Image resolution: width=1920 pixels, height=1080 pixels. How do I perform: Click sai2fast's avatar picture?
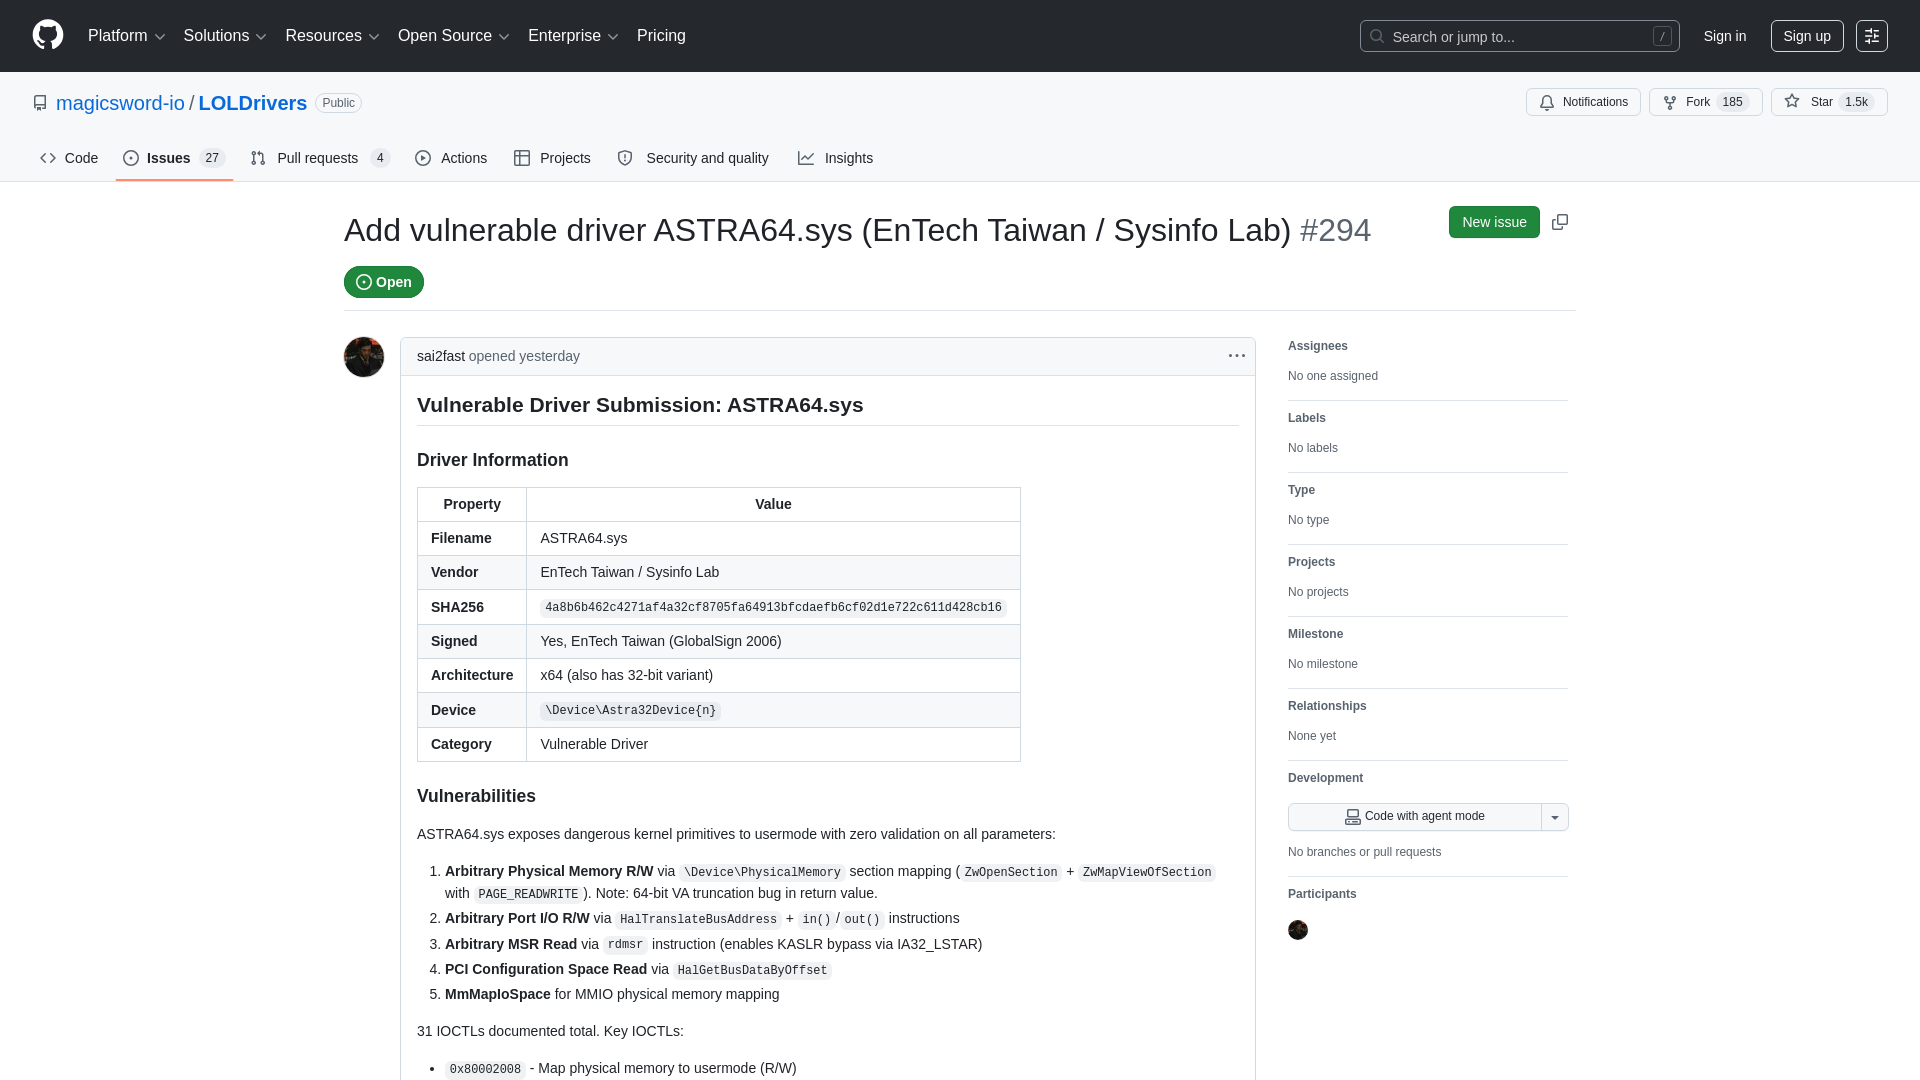point(363,356)
